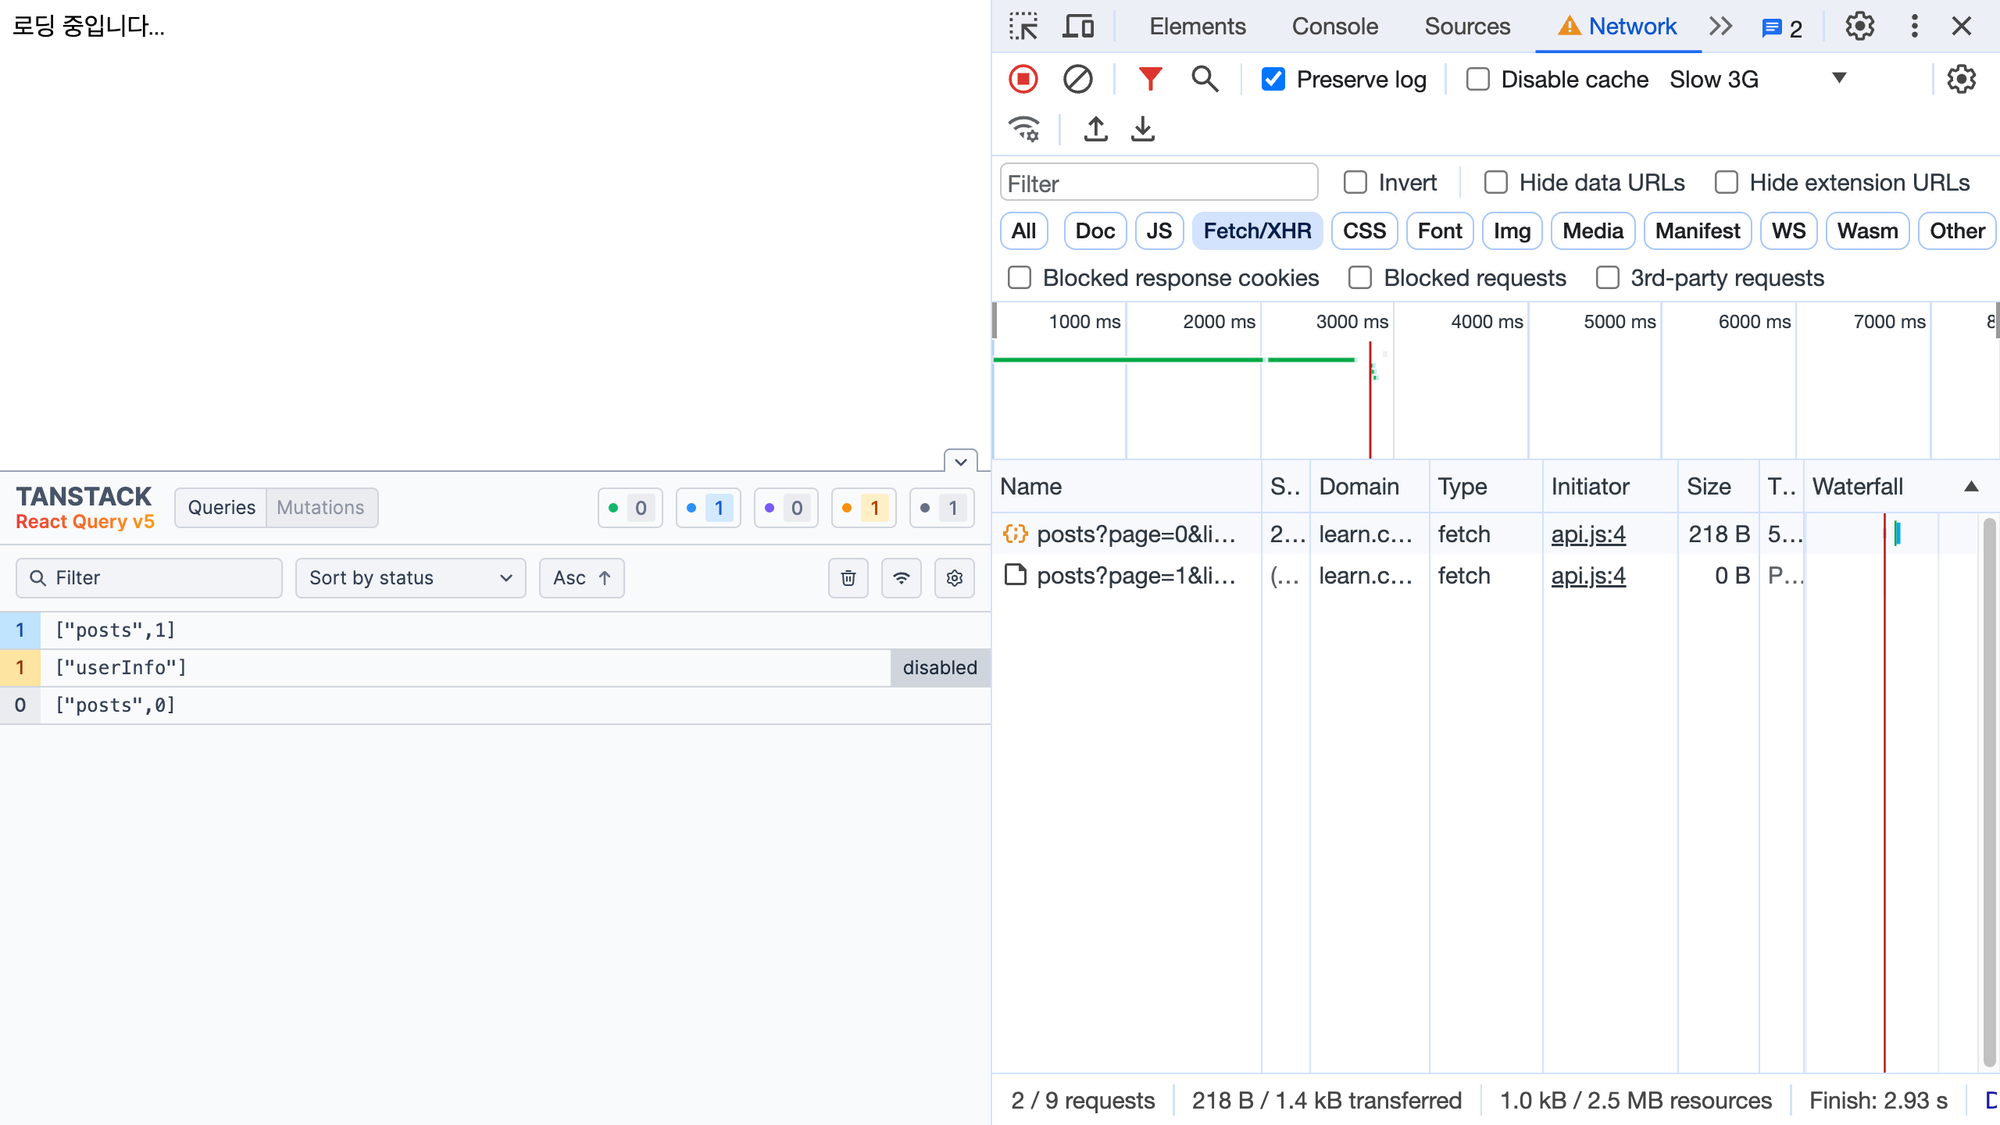Export HAR file download icon
Image resolution: width=2000 pixels, height=1125 pixels.
[1143, 129]
